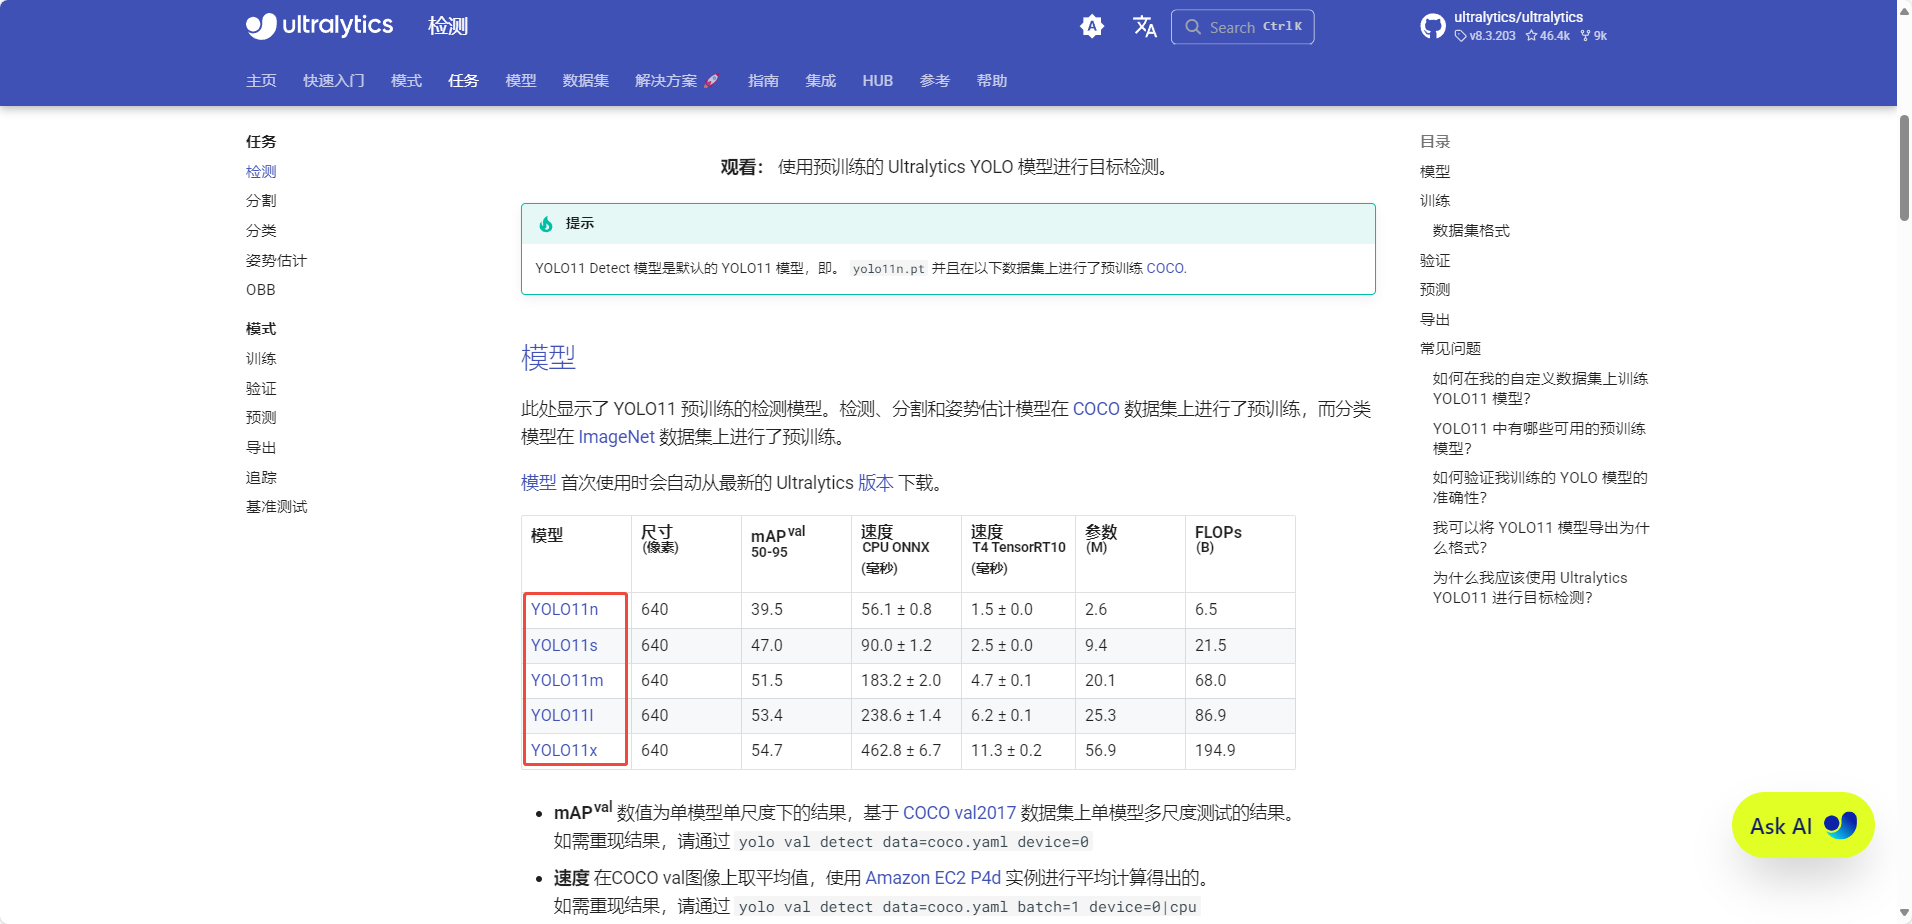
Task: Select 分割 in the left sidebar
Action: pos(260,200)
